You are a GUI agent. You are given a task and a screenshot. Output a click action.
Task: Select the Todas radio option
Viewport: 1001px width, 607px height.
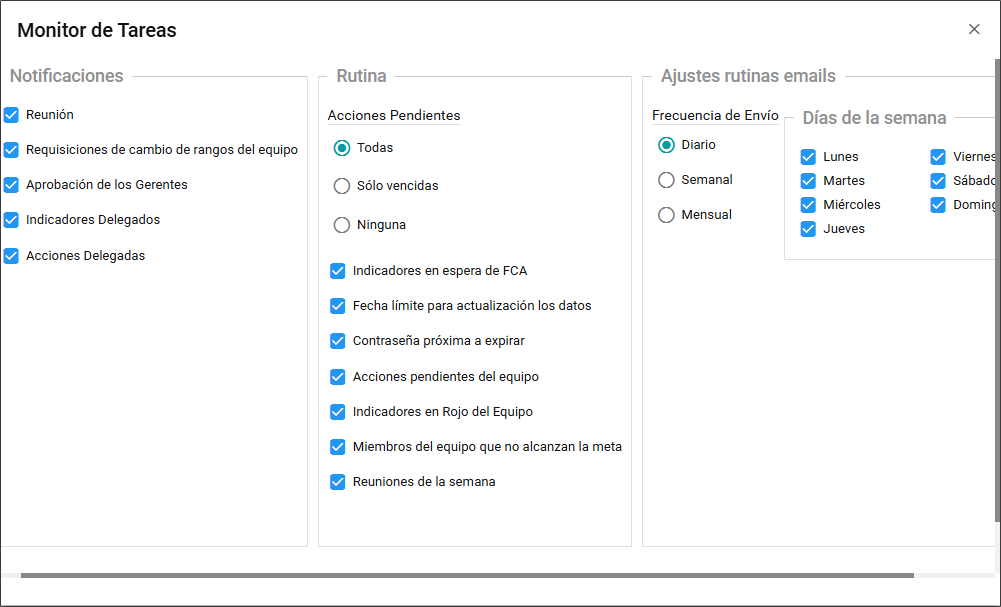click(x=342, y=148)
